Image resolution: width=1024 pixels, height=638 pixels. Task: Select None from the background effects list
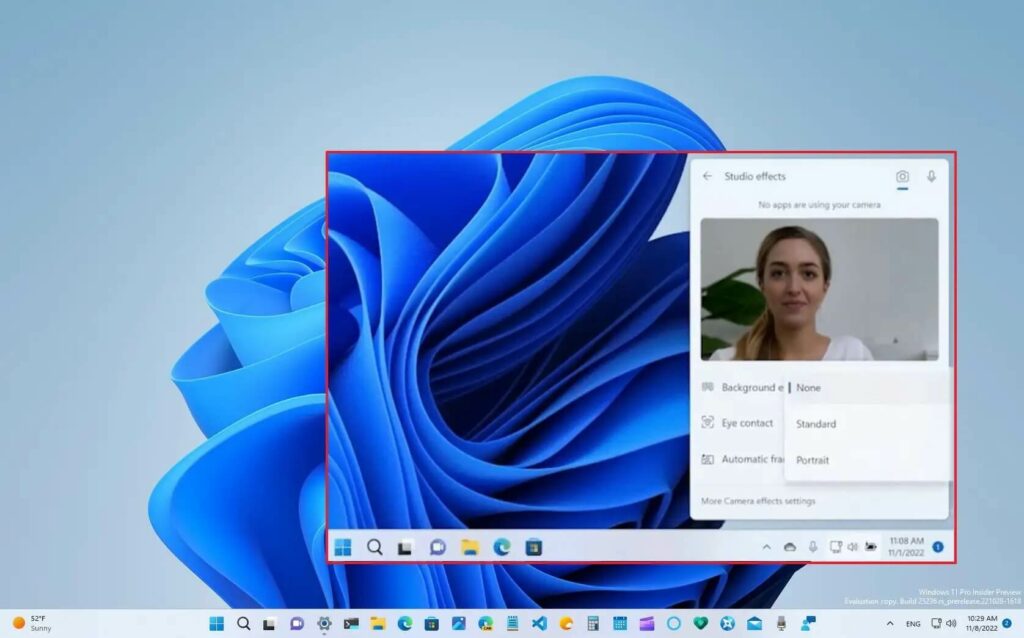(x=809, y=388)
